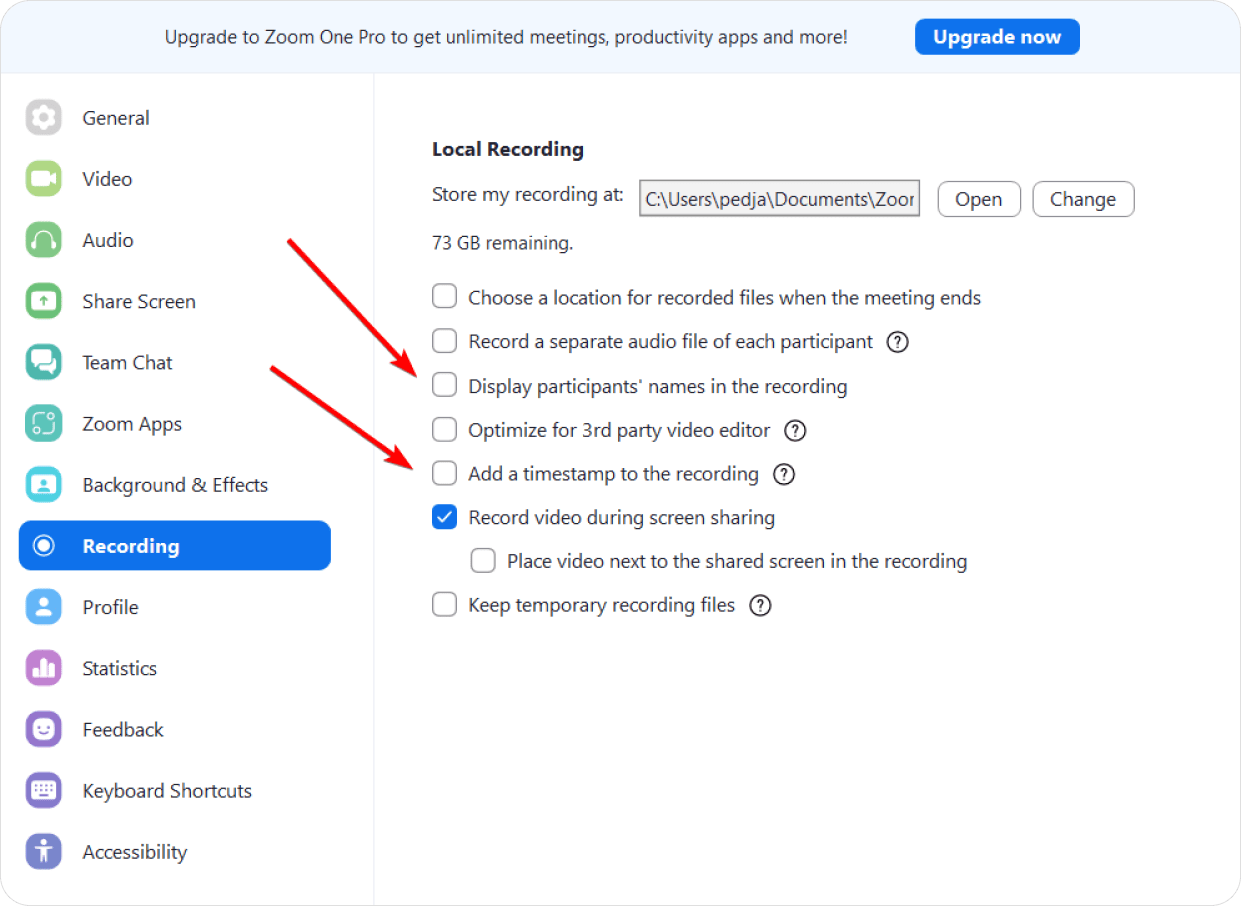The height and width of the screenshot is (906, 1241).
Task: Tick Optimize for 3rd party video editor
Action: [444, 430]
